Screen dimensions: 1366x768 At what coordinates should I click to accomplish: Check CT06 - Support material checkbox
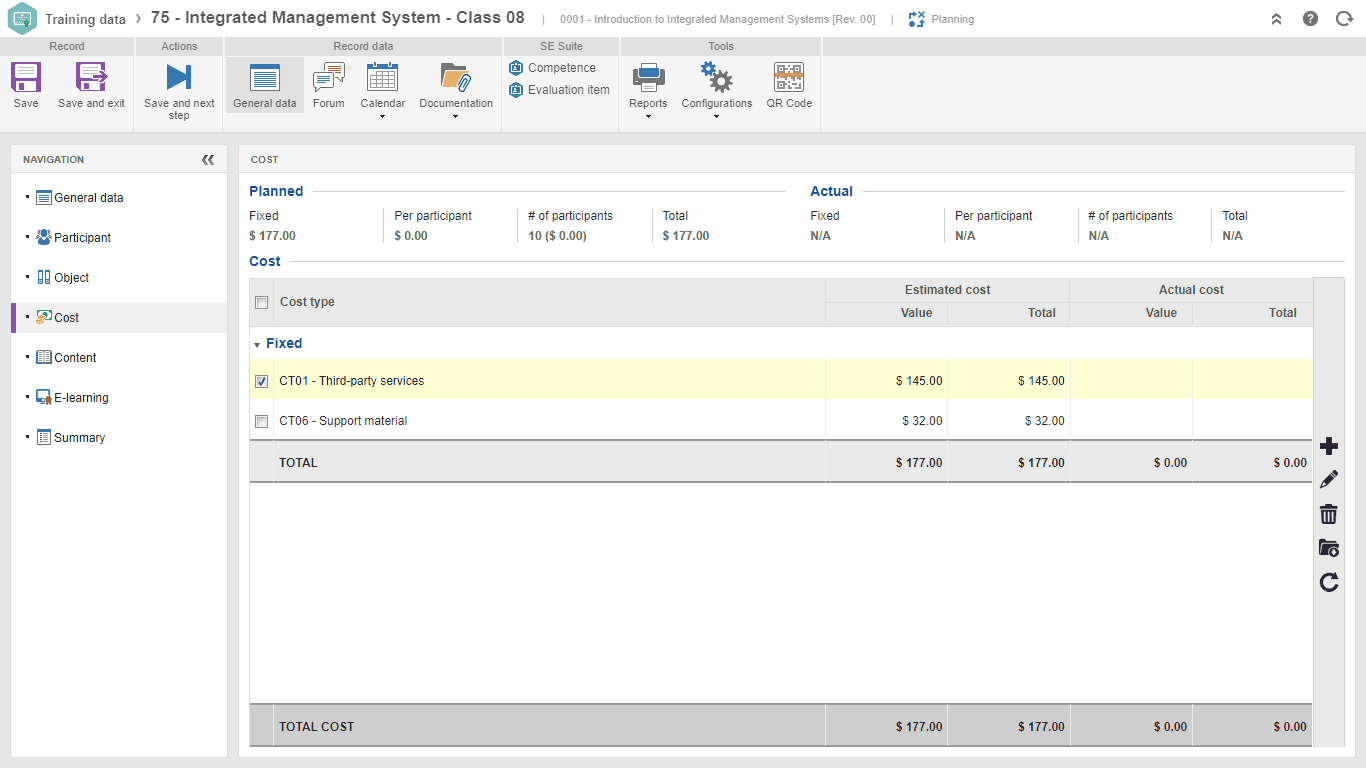tap(262, 421)
